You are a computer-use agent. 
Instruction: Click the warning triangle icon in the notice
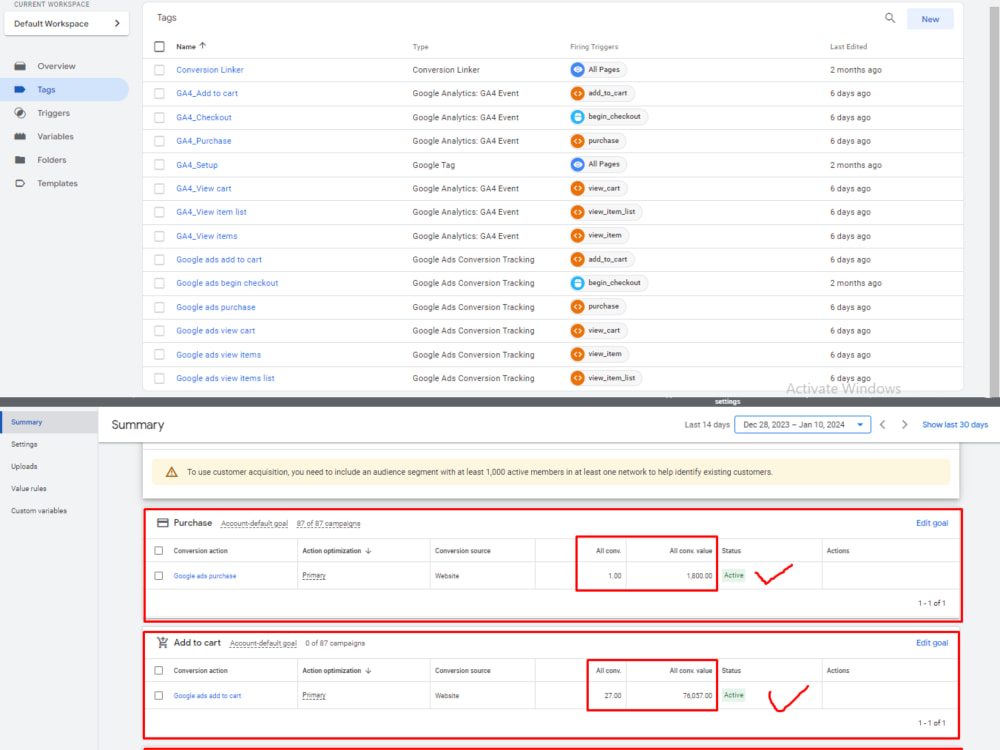tap(172, 472)
